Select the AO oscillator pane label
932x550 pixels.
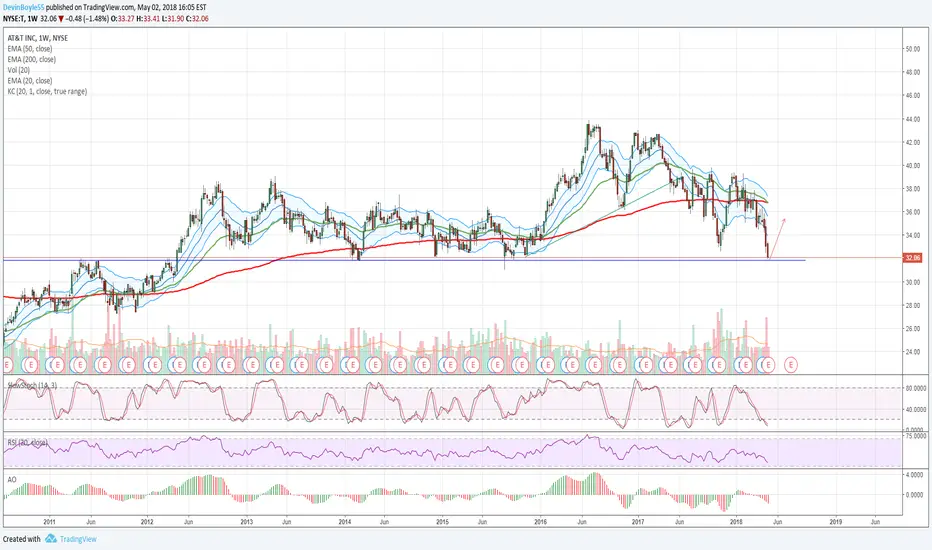[12, 479]
